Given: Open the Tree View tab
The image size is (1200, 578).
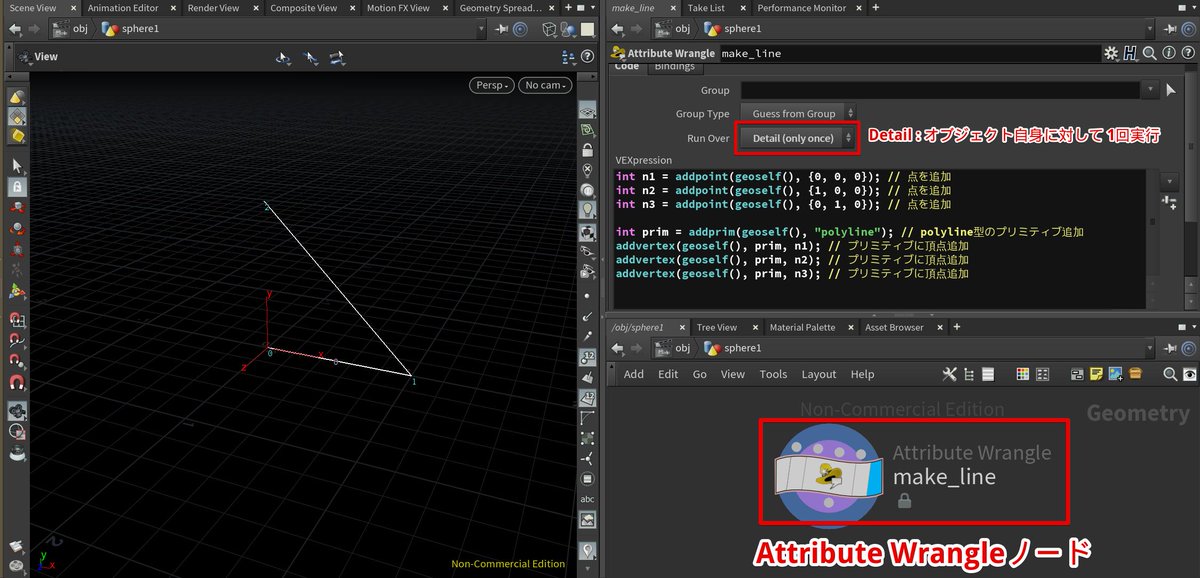Looking at the screenshot, I should click(717, 327).
